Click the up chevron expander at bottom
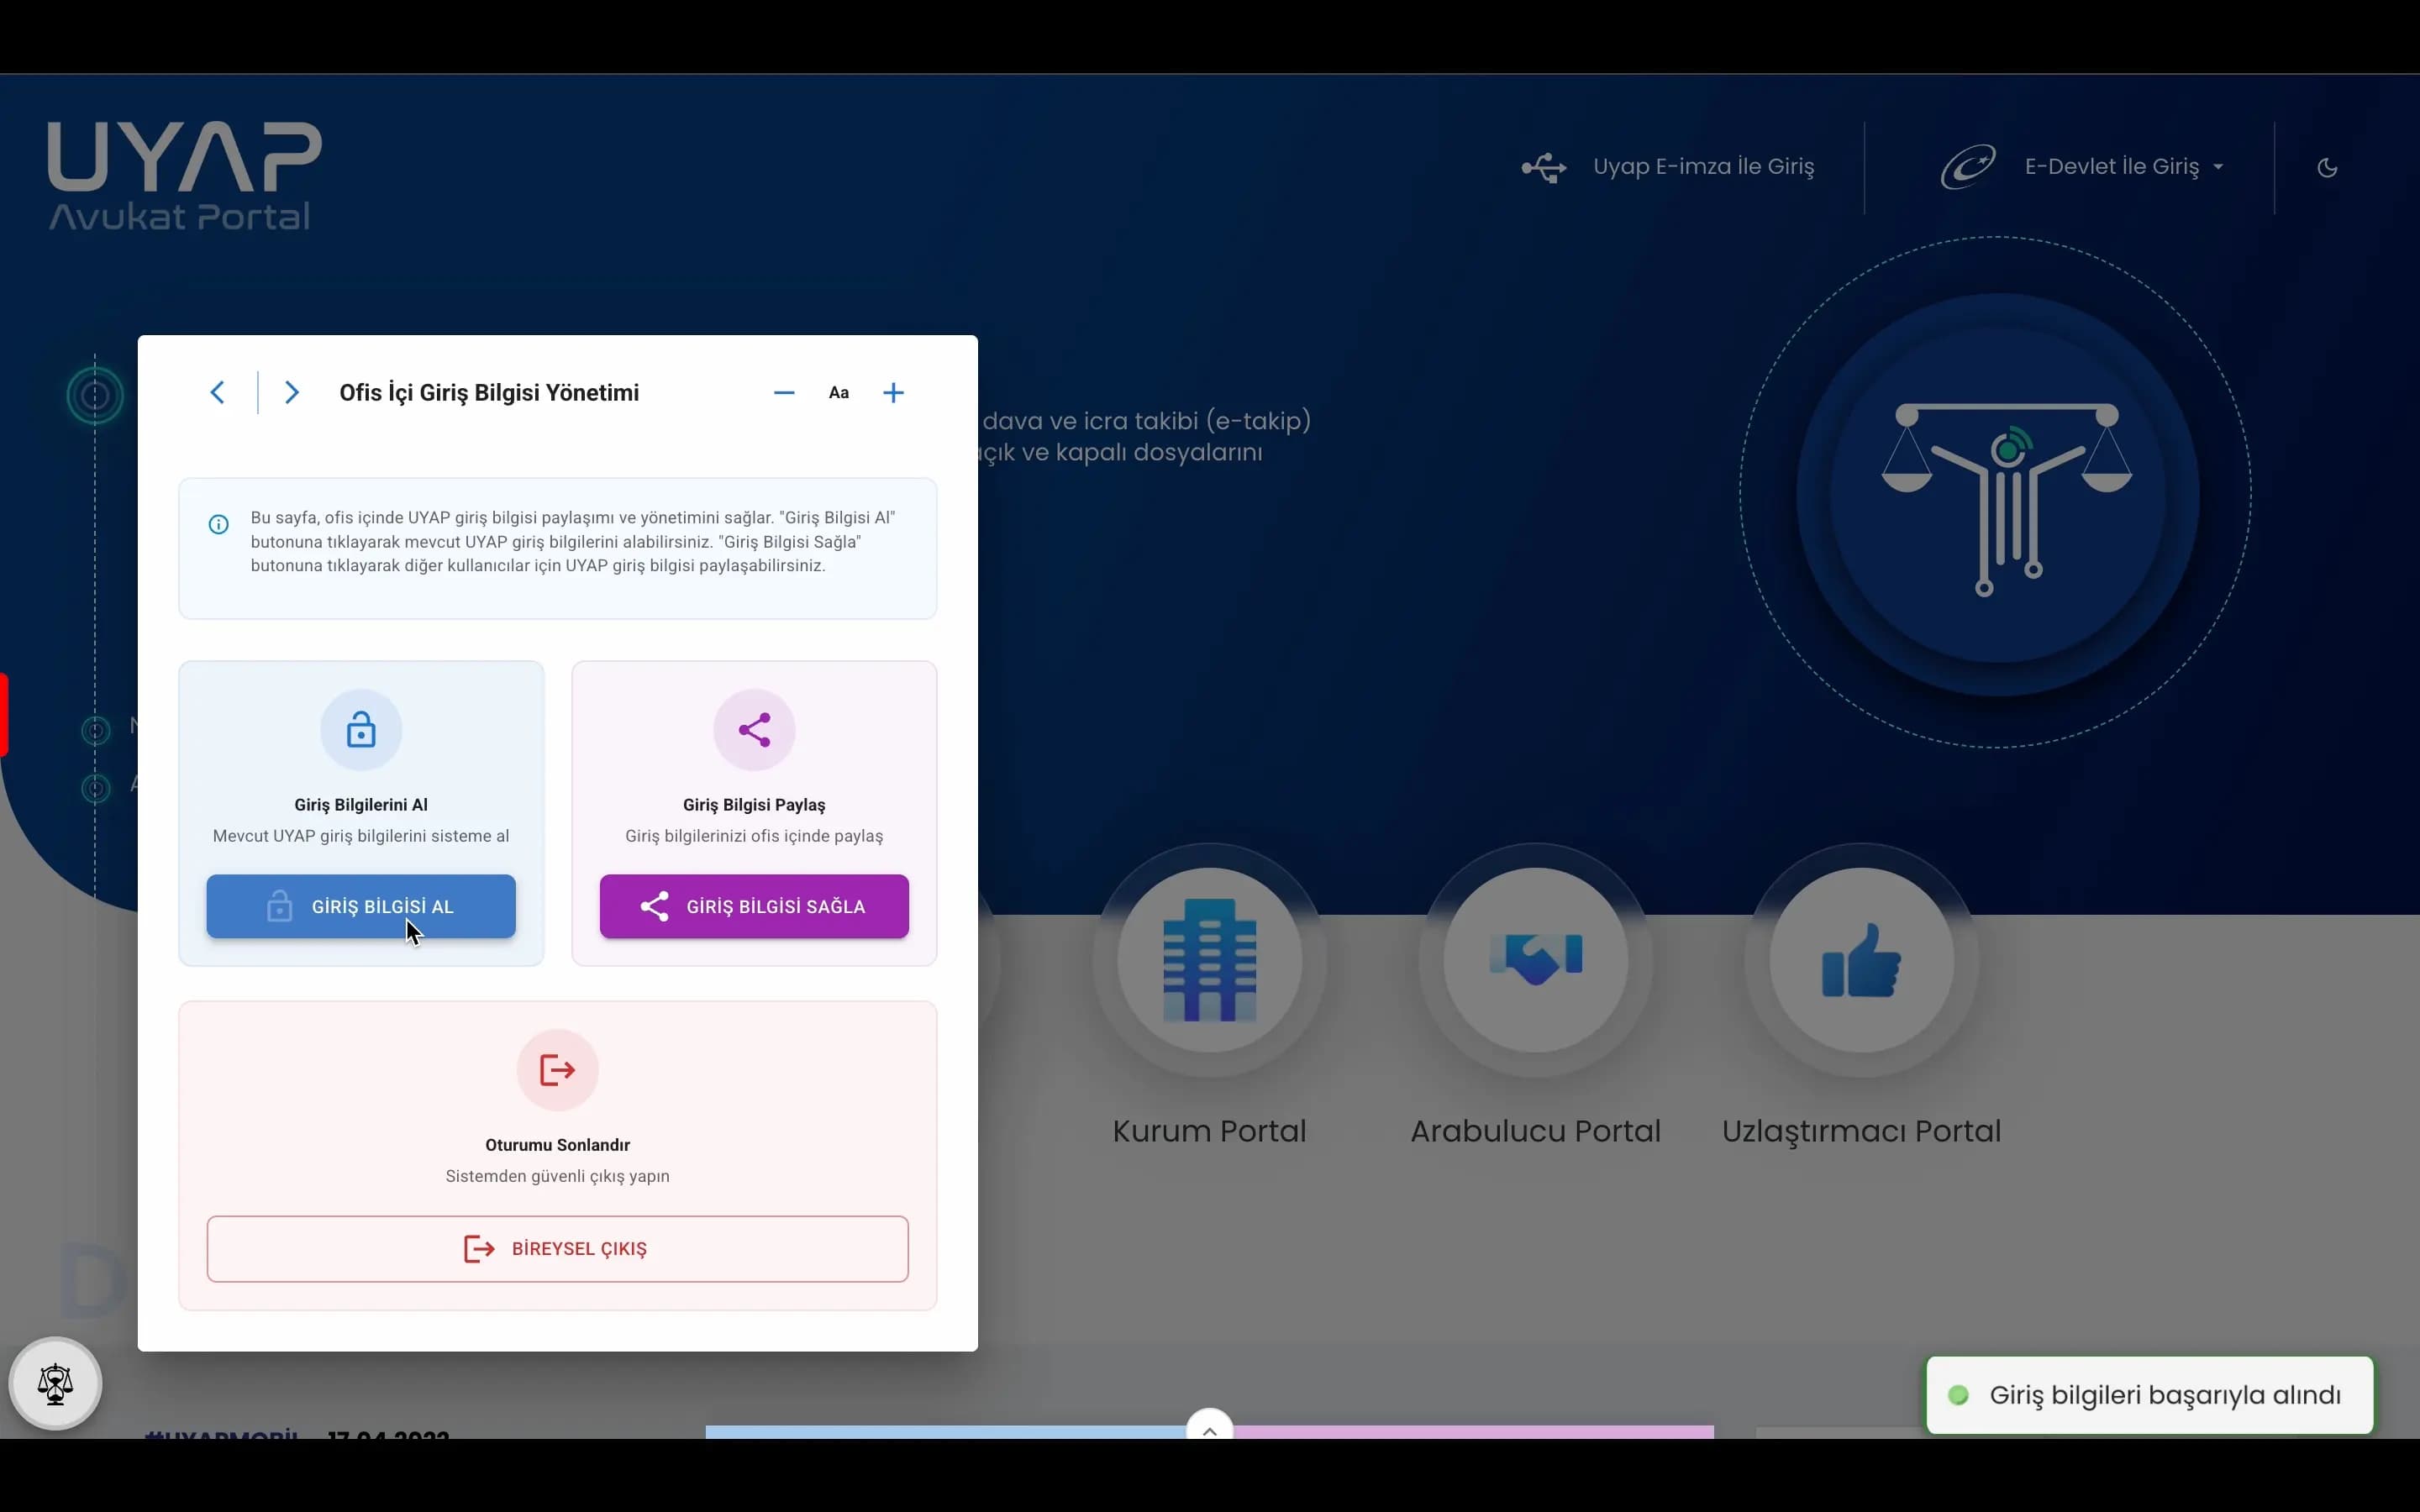The height and width of the screenshot is (1512, 2420). [1209, 1430]
